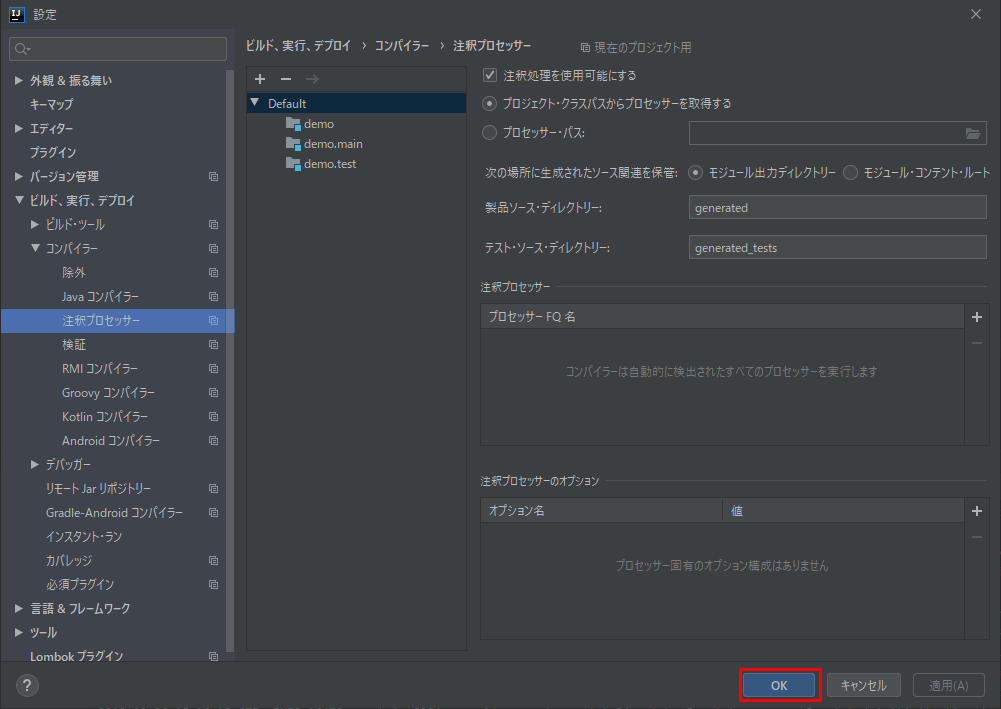This screenshot has height=709, width=1001.
Task: Toggle the 注釈処理を使用可能にする checkbox
Action: [490, 75]
